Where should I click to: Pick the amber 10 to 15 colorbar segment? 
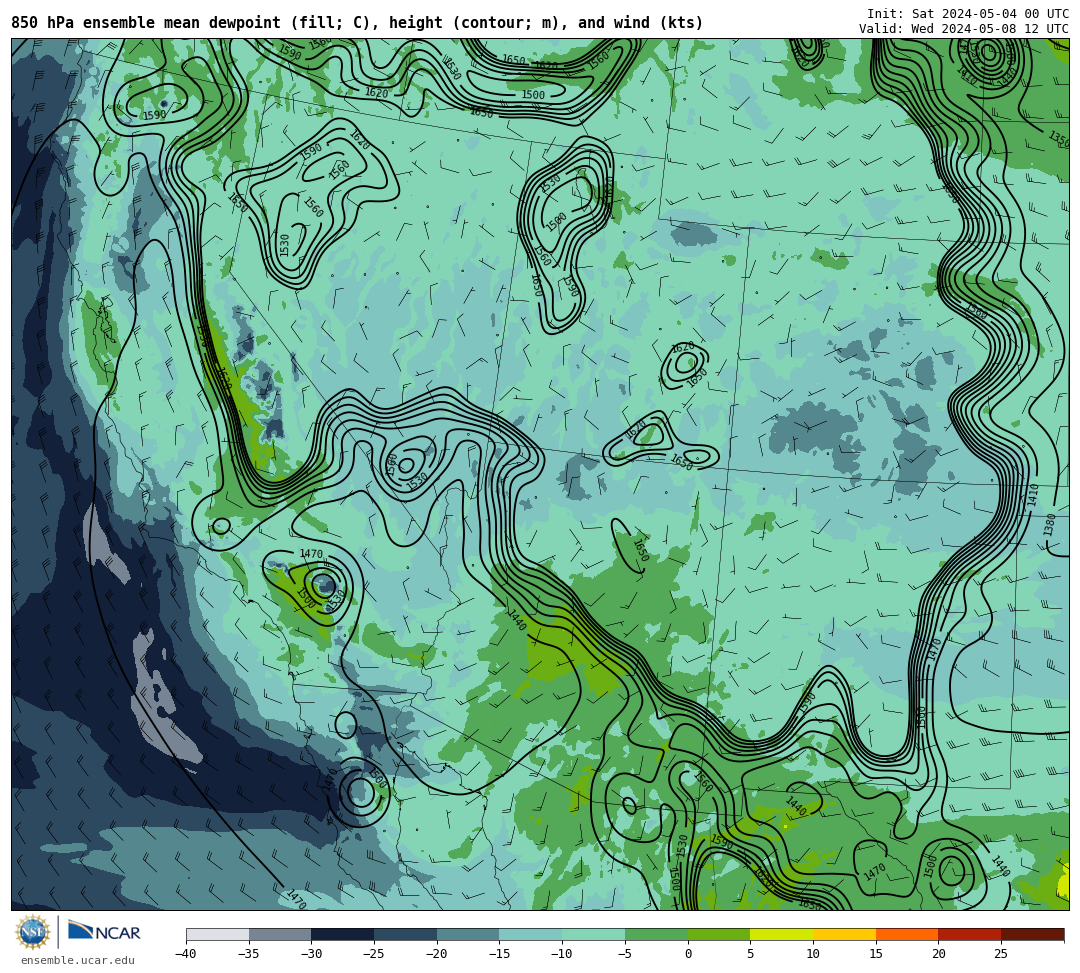[844, 934]
